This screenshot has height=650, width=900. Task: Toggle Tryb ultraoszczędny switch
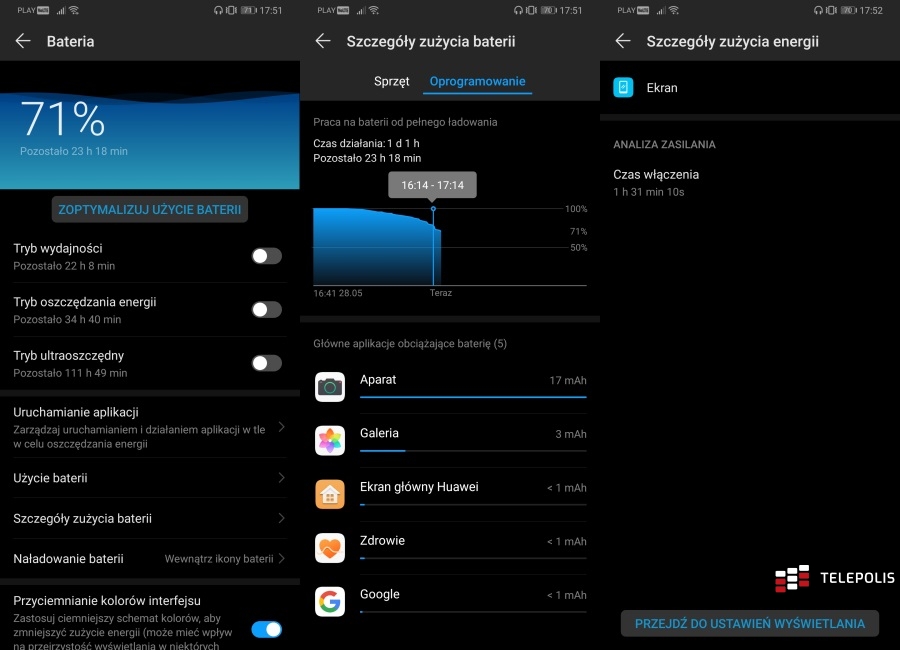click(266, 363)
